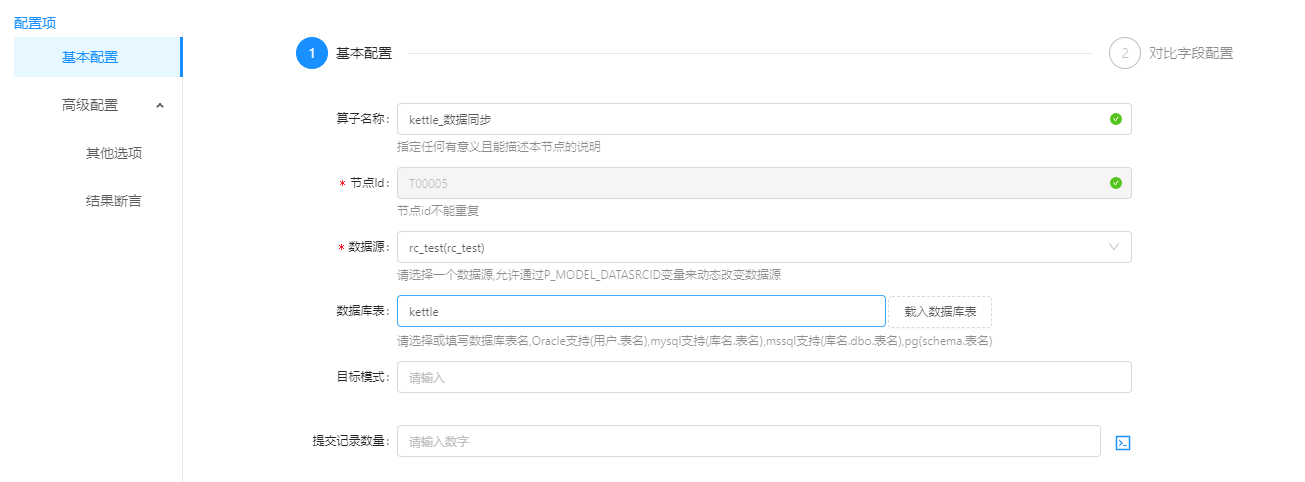This screenshot has height=482, width=1305.
Task: Click the step 1 circle icon
Action: pyautogui.click(x=312, y=53)
